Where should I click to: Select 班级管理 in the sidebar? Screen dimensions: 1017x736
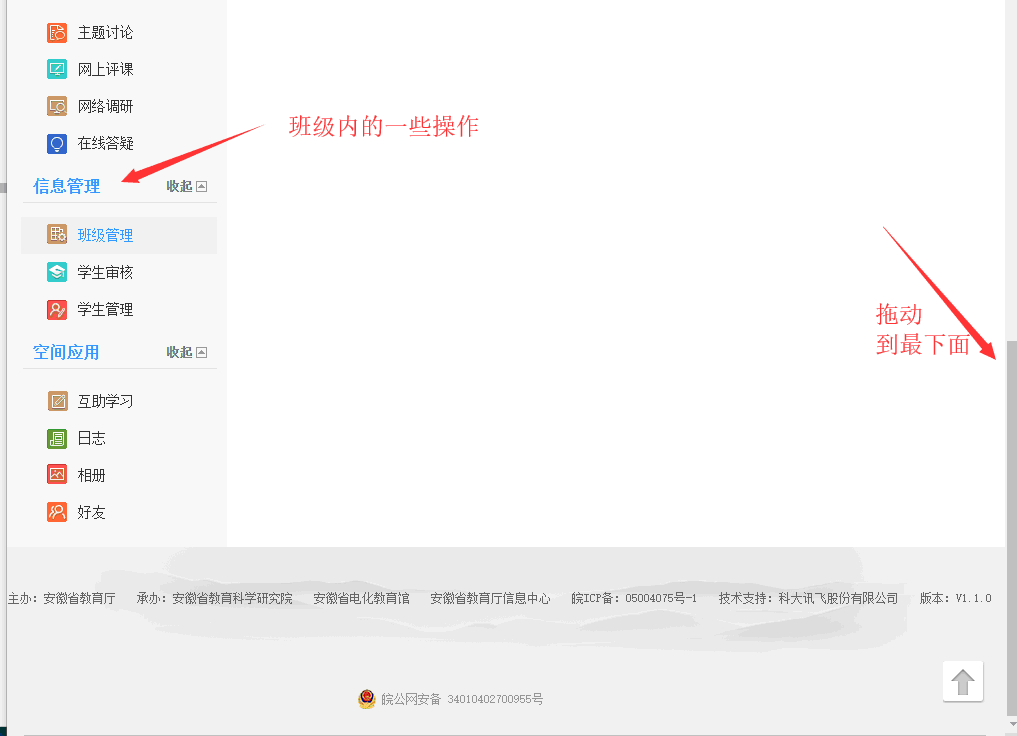(119, 235)
